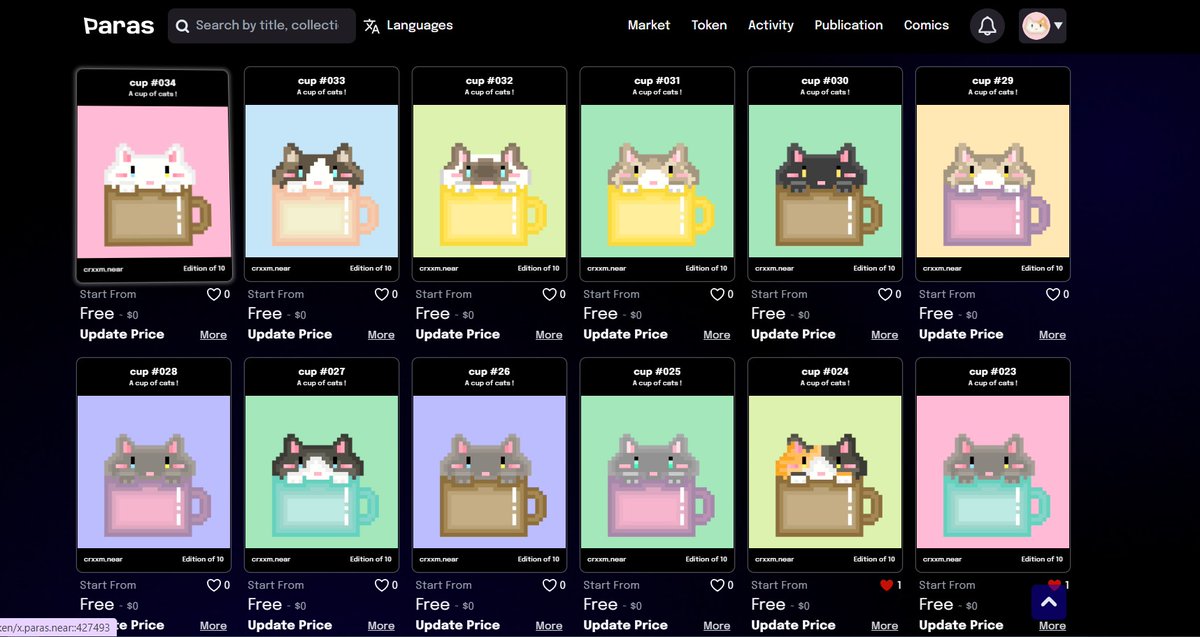Screen dimensions: 1200x637
Task: Open the Comics page
Action: click(926, 25)
